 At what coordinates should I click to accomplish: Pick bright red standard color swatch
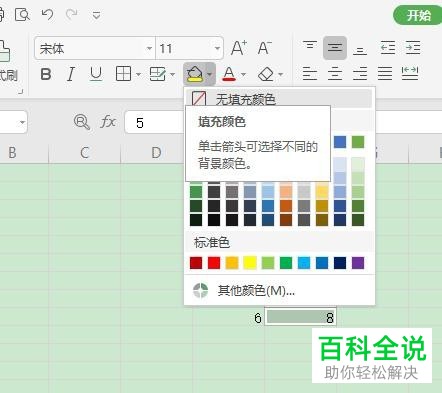pyautogui.click(x=214, y=263)
